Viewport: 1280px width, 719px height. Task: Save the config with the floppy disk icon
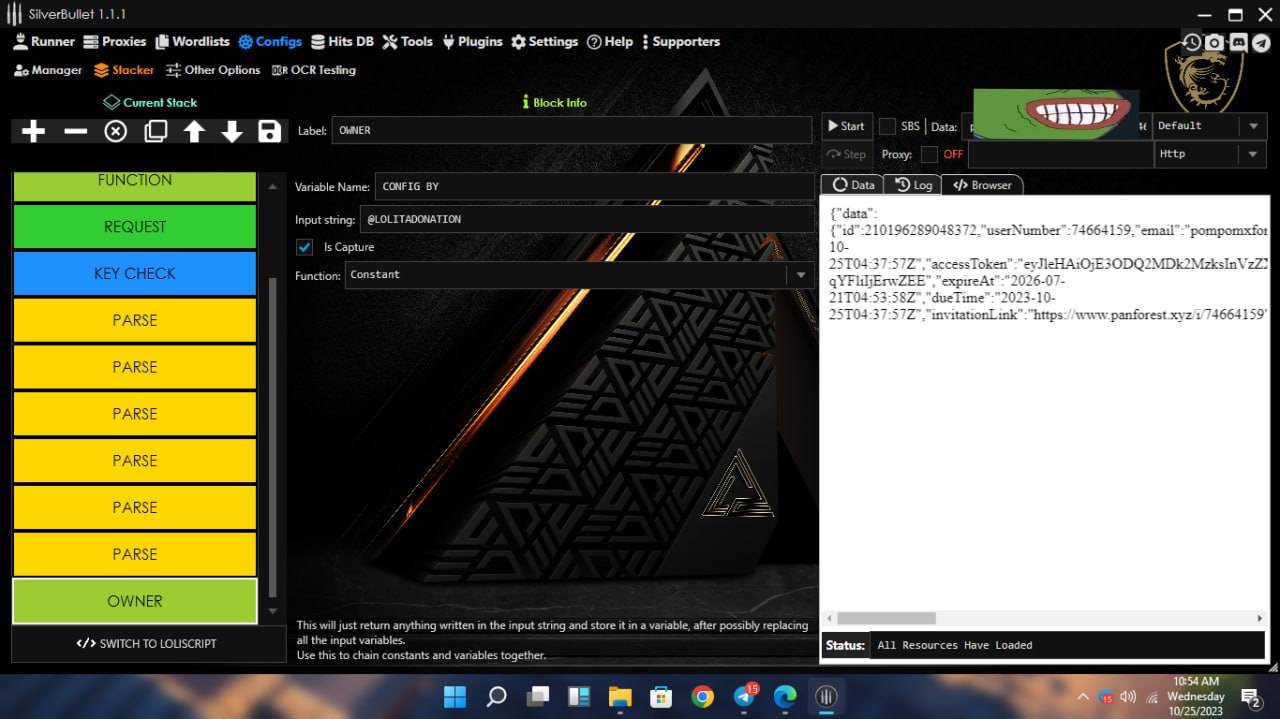269,131
